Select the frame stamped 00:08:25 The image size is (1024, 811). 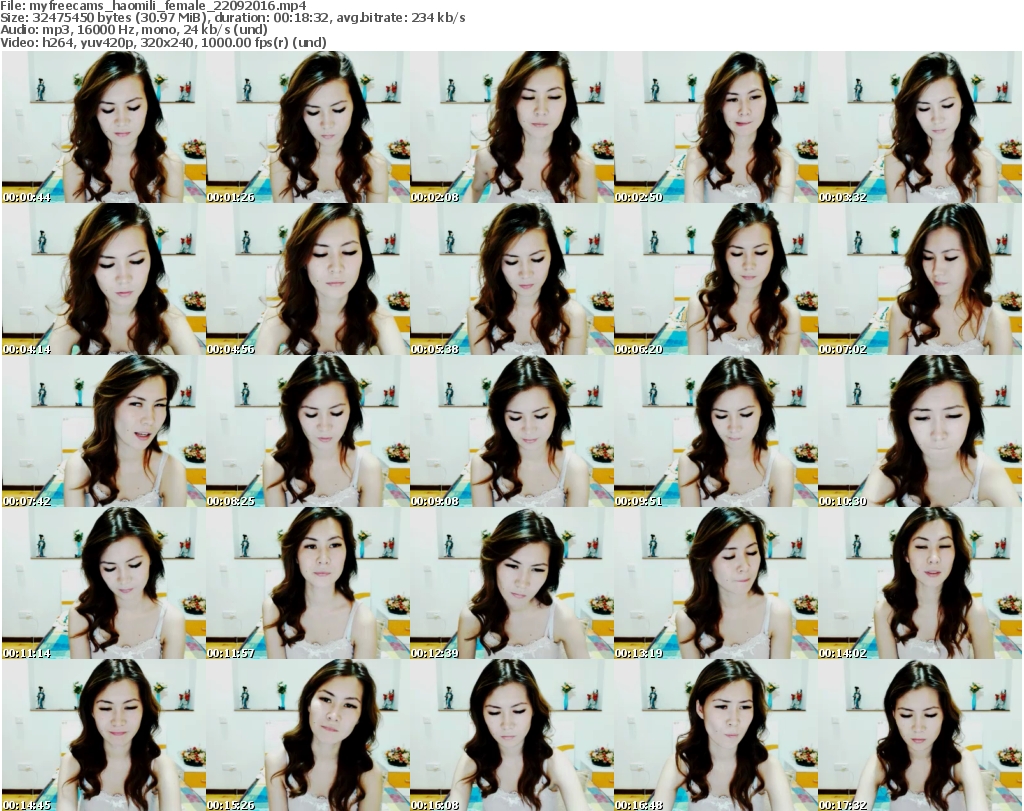click(x=308, y=432)
